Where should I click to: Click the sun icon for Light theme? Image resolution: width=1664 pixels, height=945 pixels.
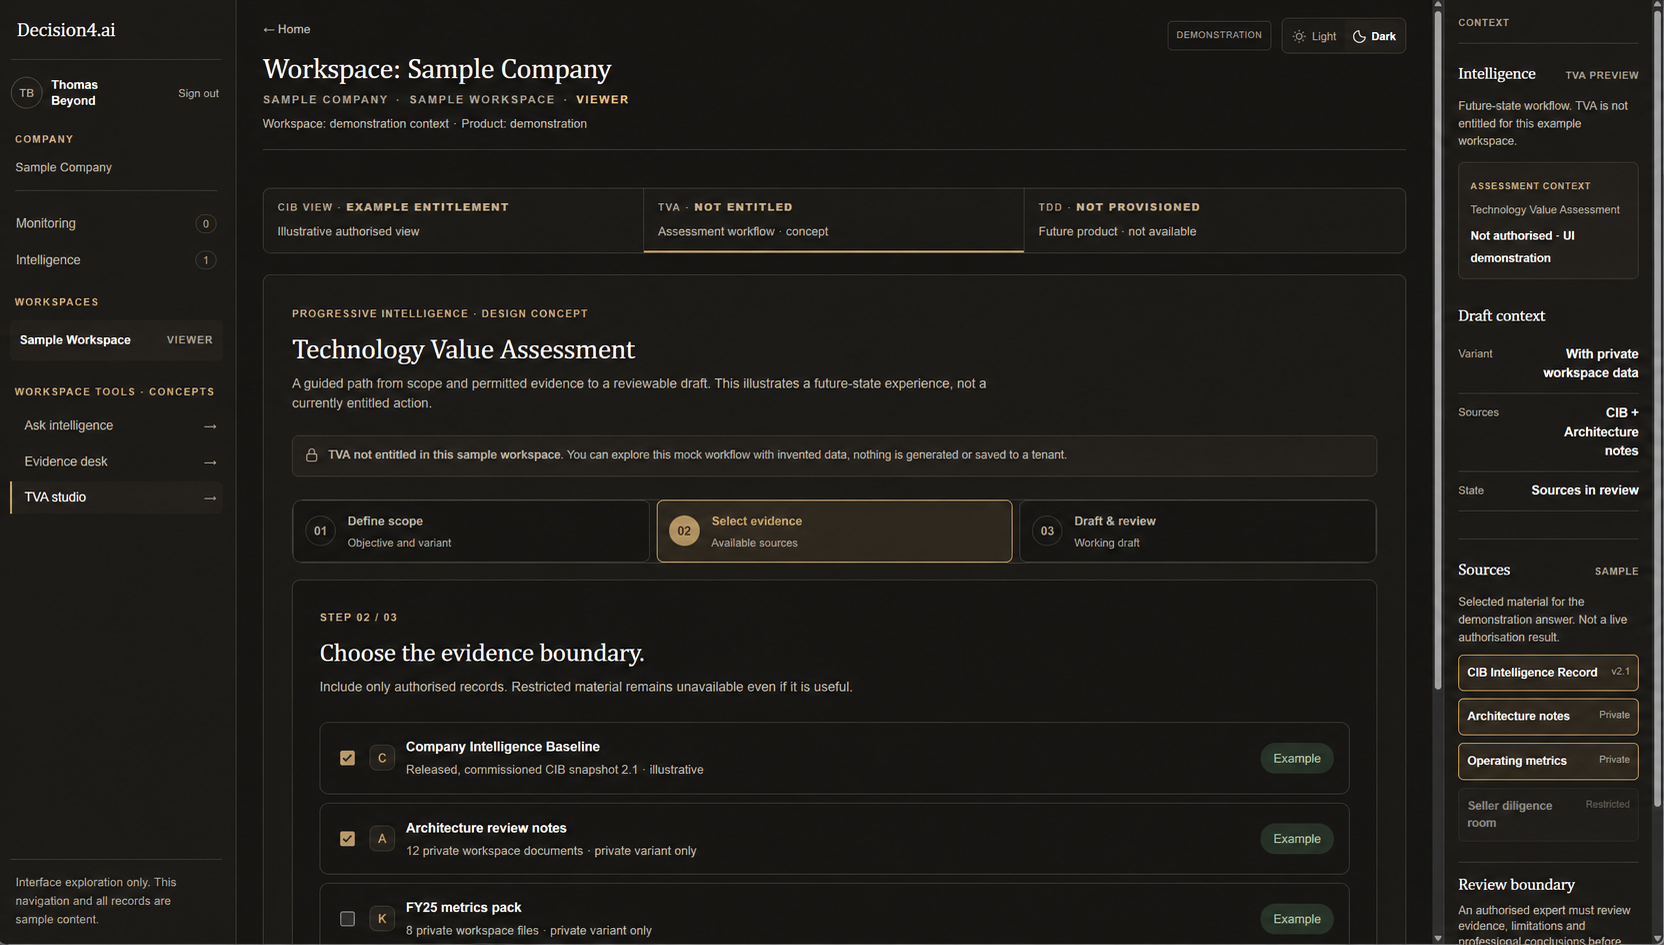click(1299, 36)
